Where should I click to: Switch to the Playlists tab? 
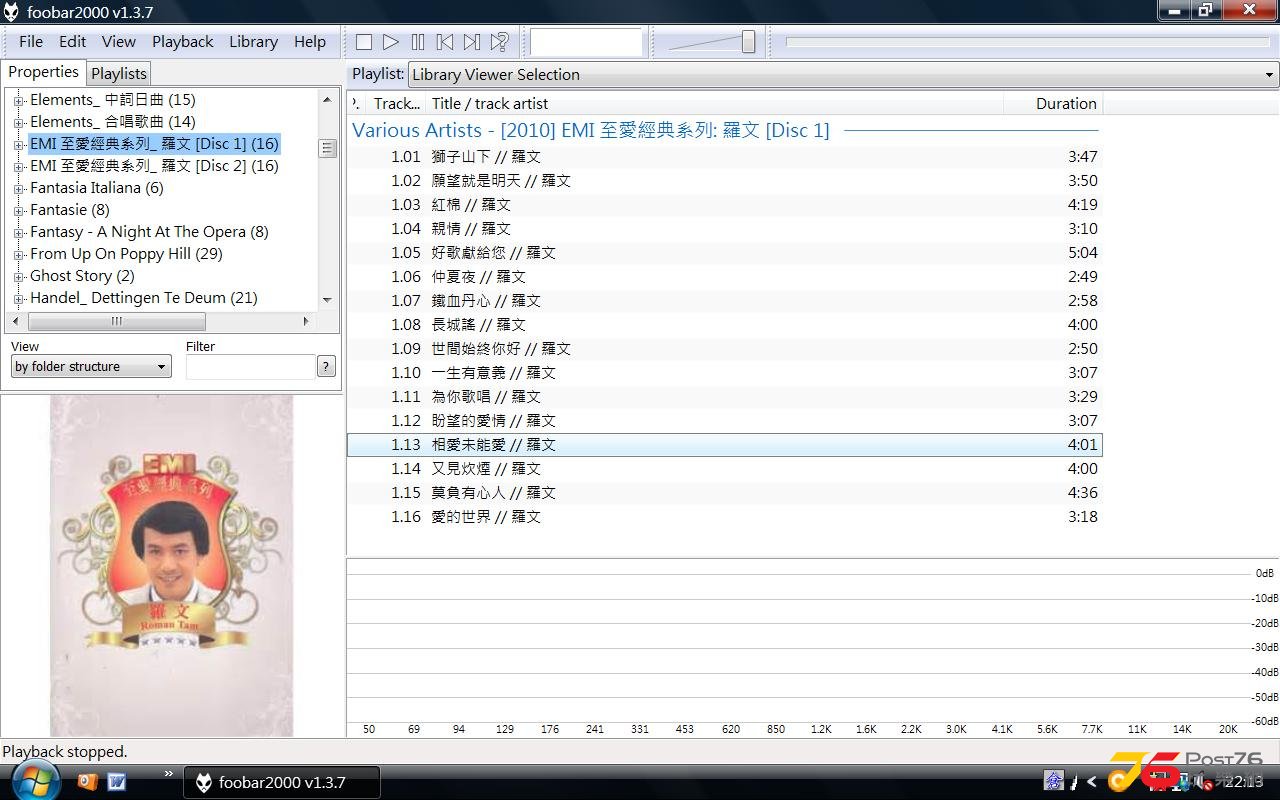click(x=119, y=73)
